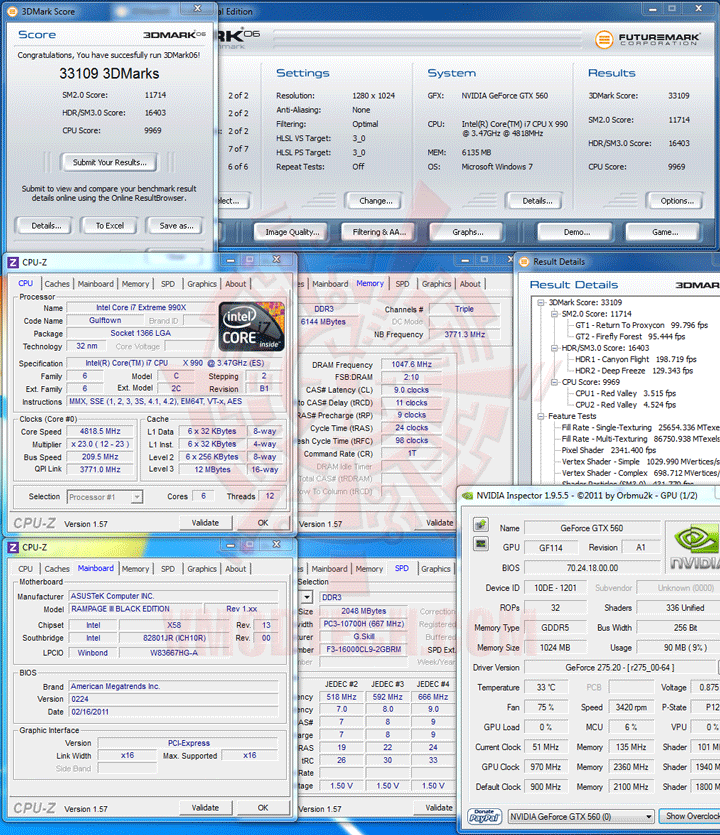The width and height of the screenshot is (720, 835).
Task: Click OK in CPU-Z Mainboard window
Action: click(x=263, y=808)
